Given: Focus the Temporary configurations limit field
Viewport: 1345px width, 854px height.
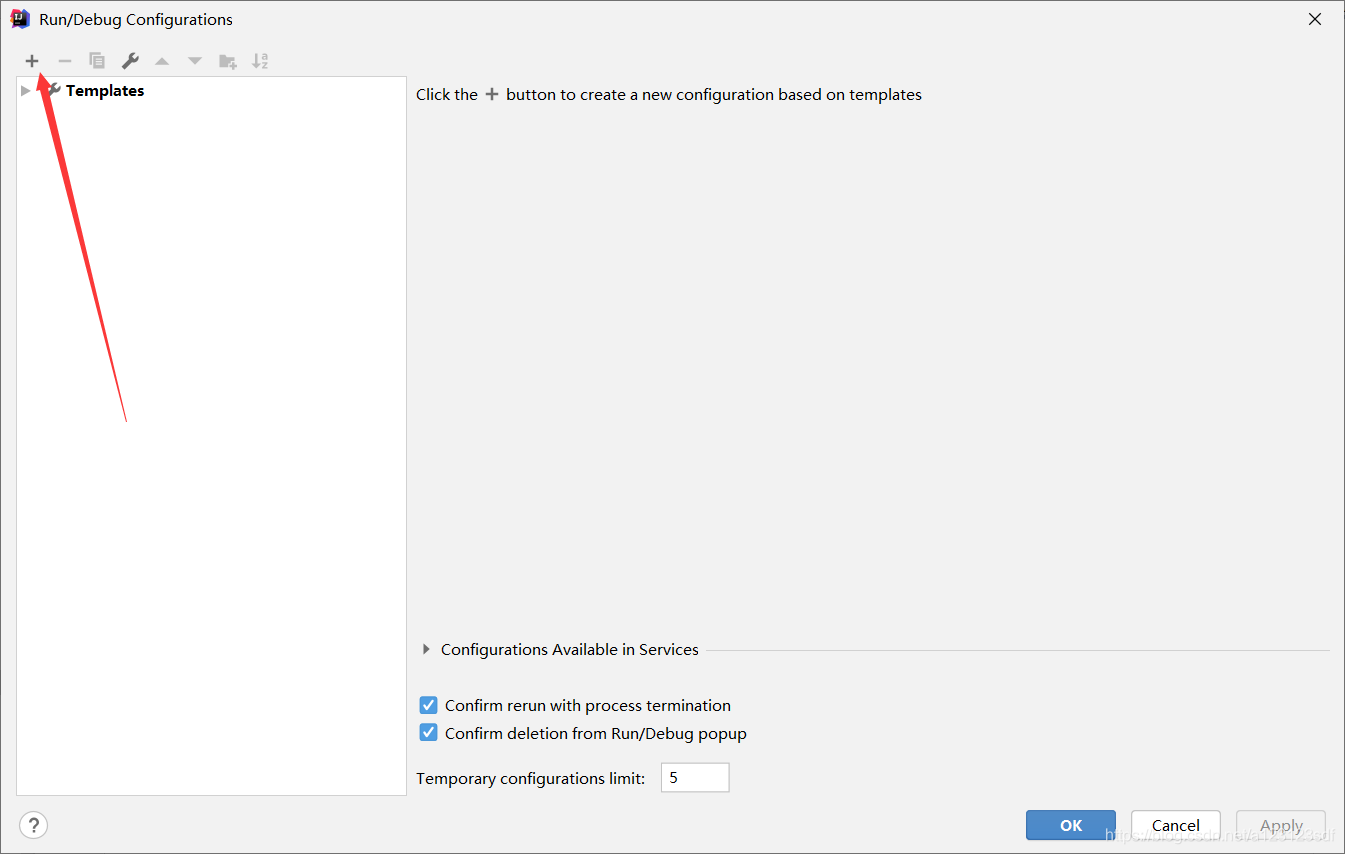Looking at the screenshot, I should pos(695,778).
